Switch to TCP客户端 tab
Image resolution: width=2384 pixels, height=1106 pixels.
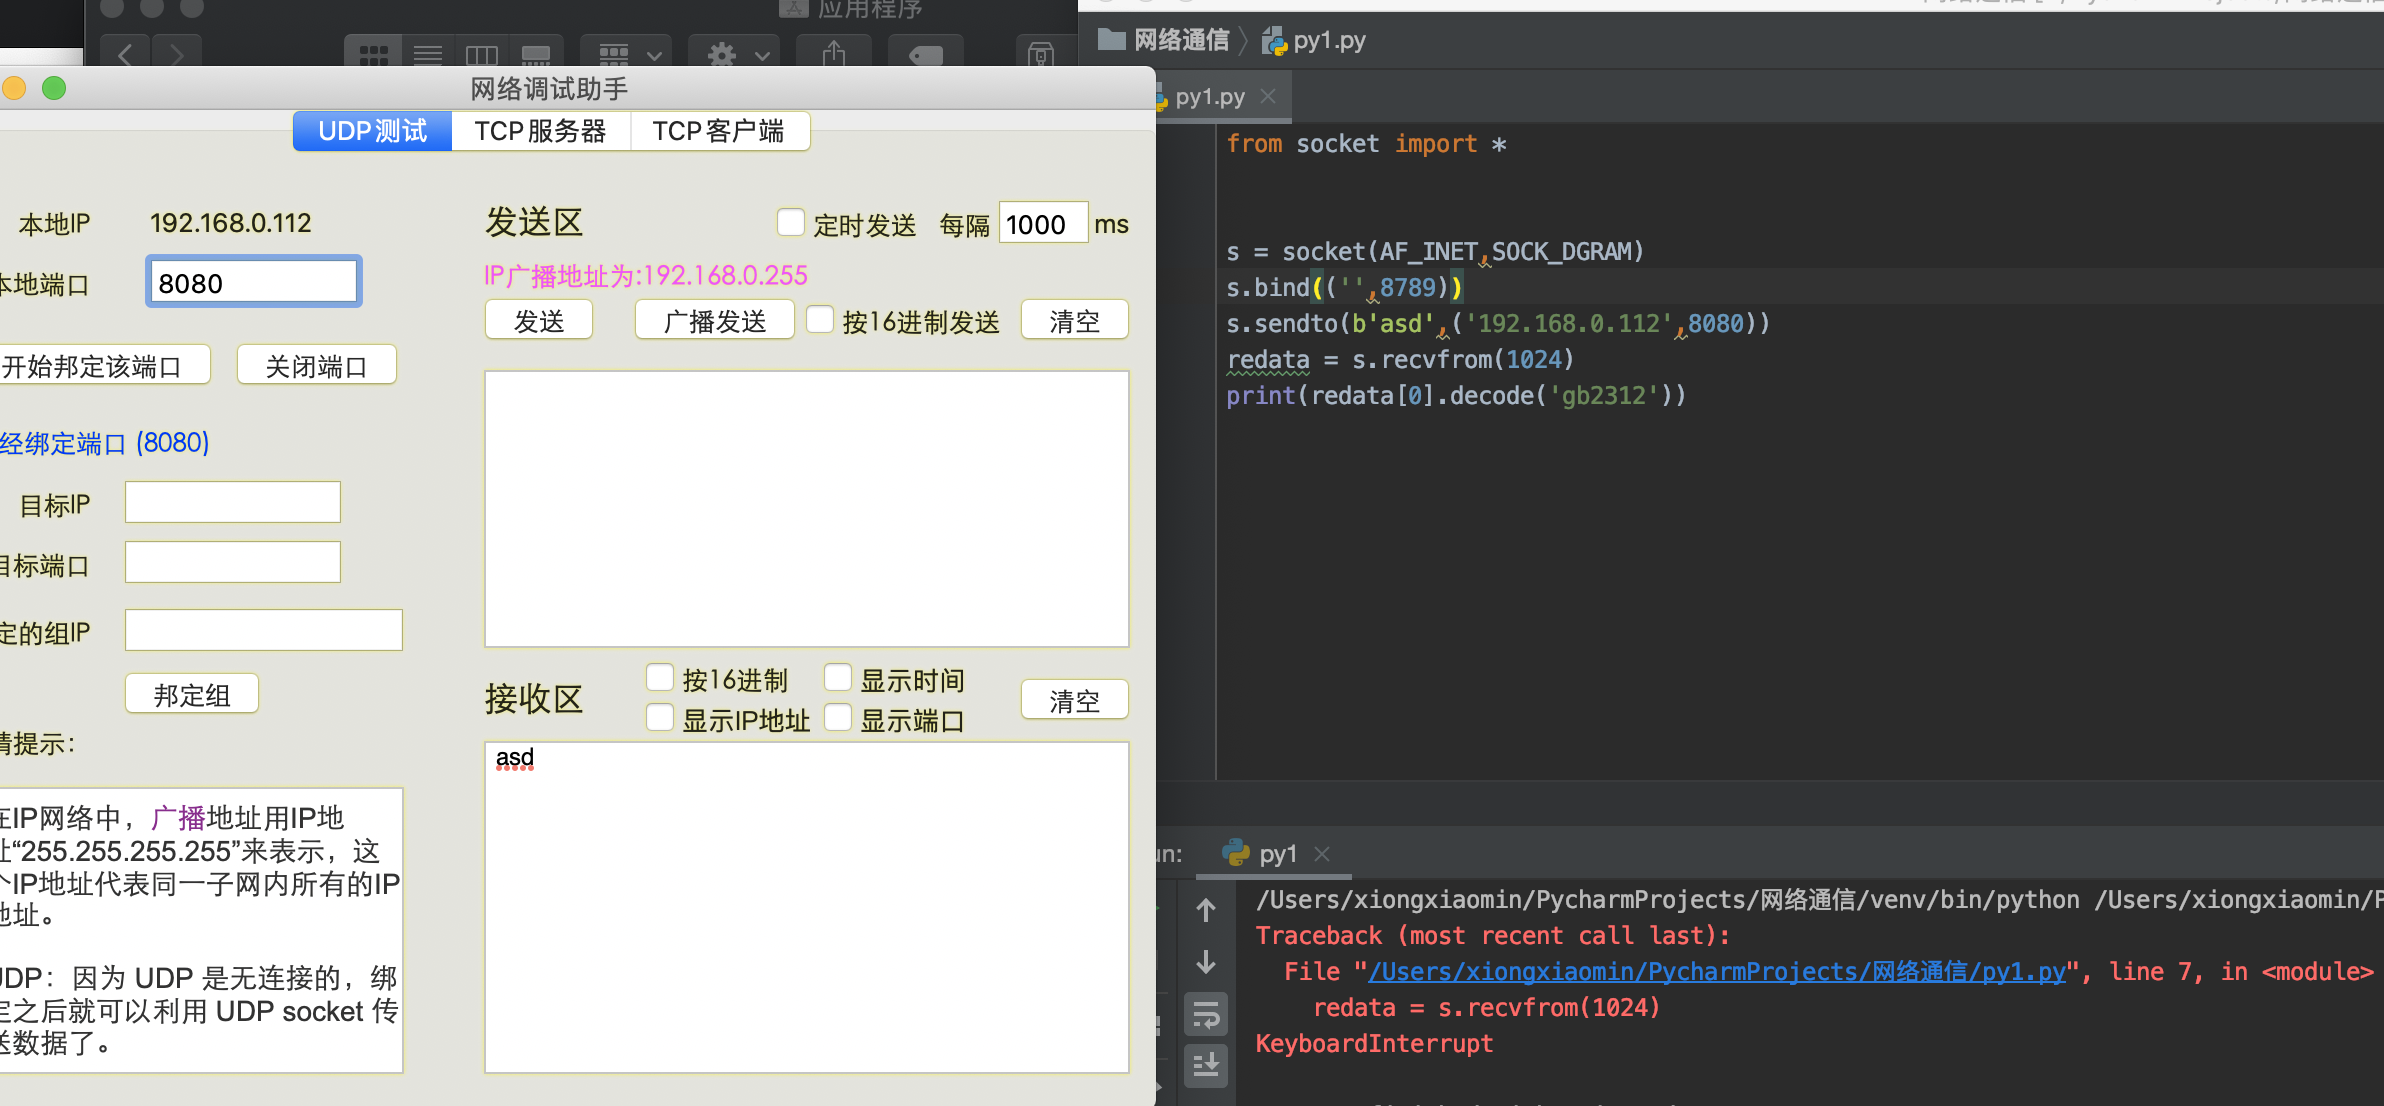pos(719,131)
